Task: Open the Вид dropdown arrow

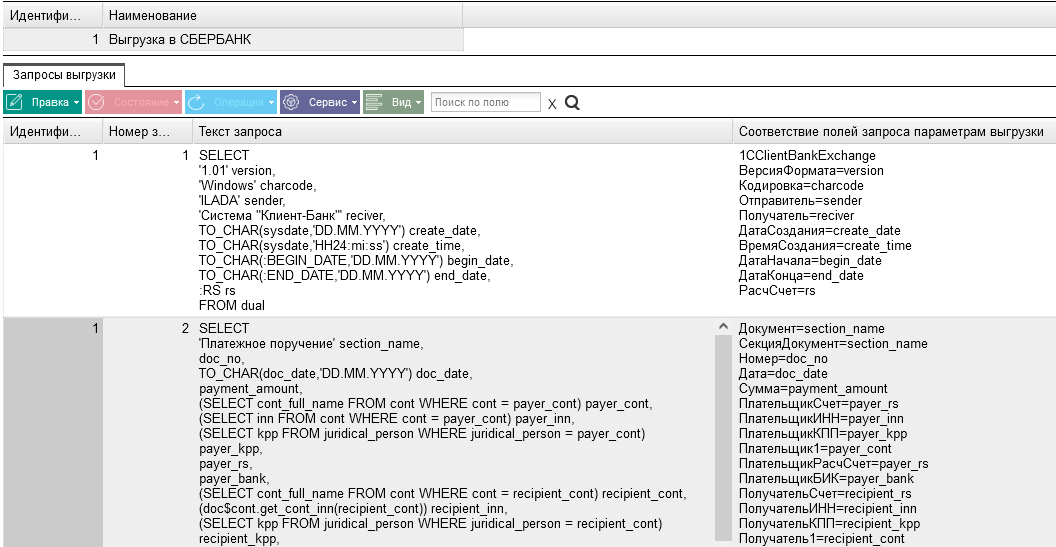Action: (418, 103)
